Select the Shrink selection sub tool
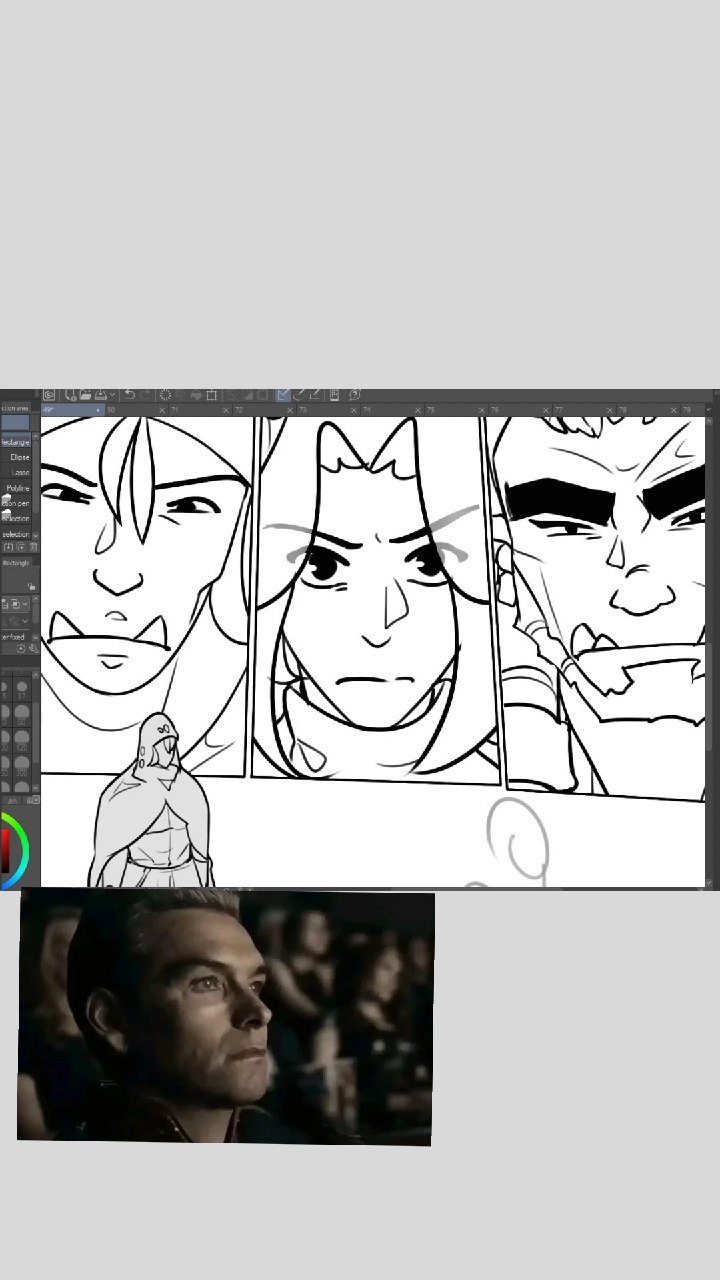The height and width of the screenshot is (1280, 720). (15, 534)
